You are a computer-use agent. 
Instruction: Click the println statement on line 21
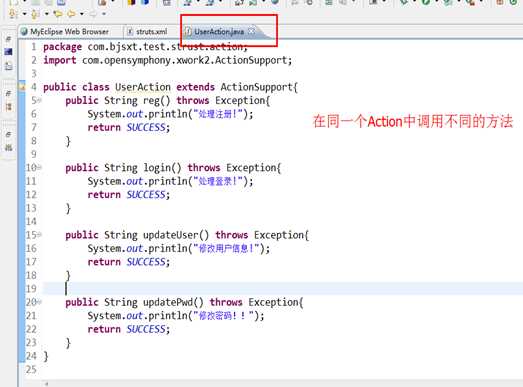click(x=176, y=316)
